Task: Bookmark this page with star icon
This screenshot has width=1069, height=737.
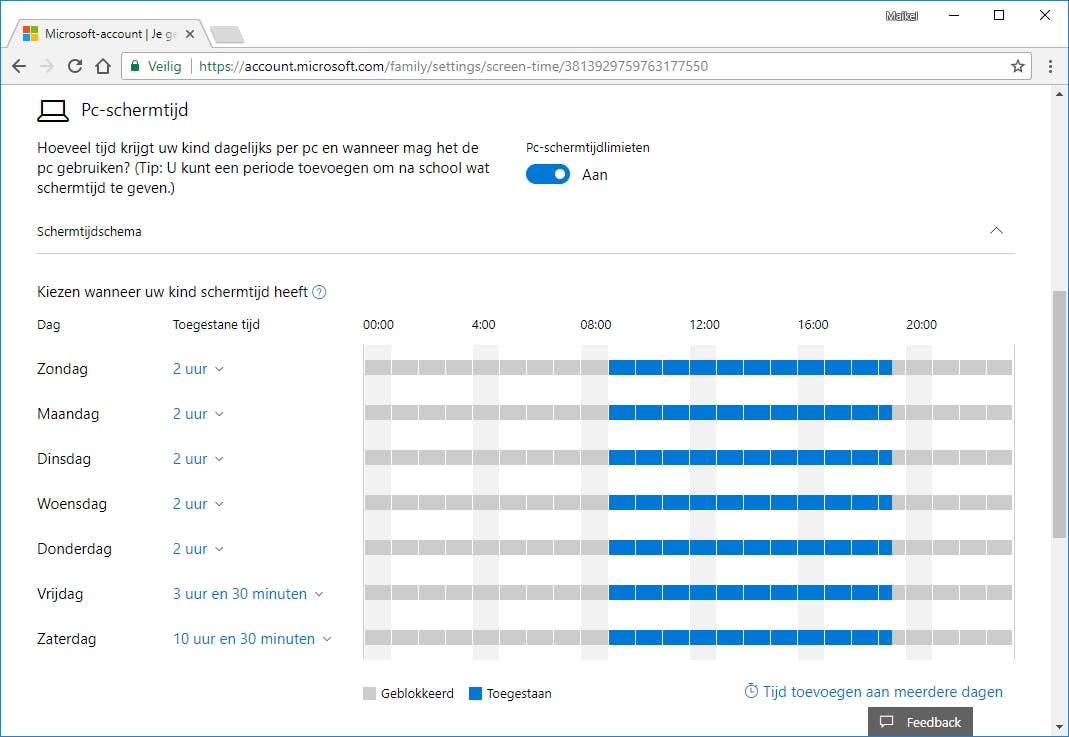Action: pyautogui.click(x=1017, y=66)
